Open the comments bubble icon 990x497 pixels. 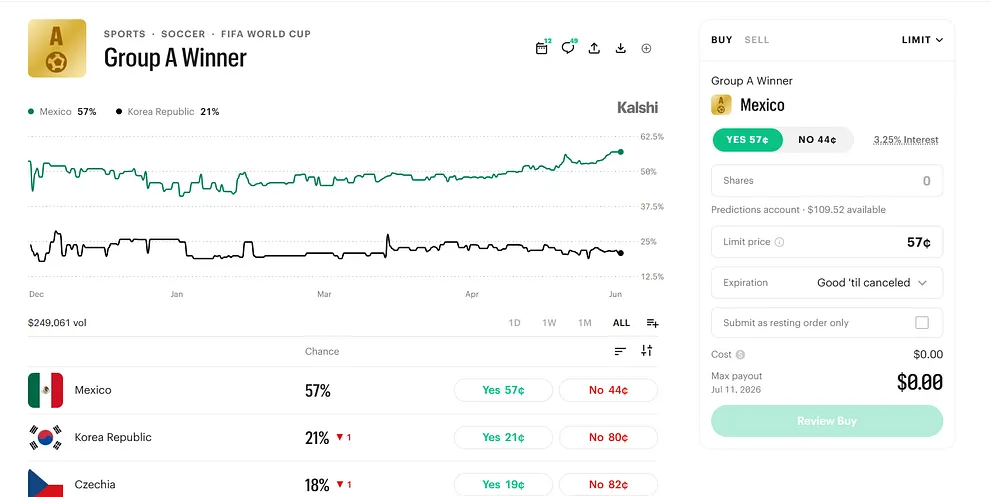568,48
